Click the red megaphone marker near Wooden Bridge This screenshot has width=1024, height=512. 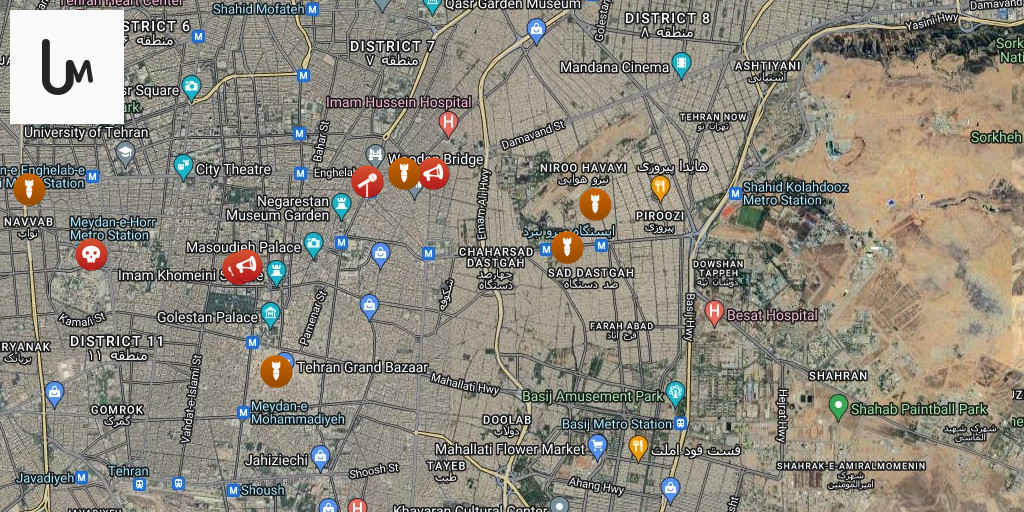coord(433,174)
